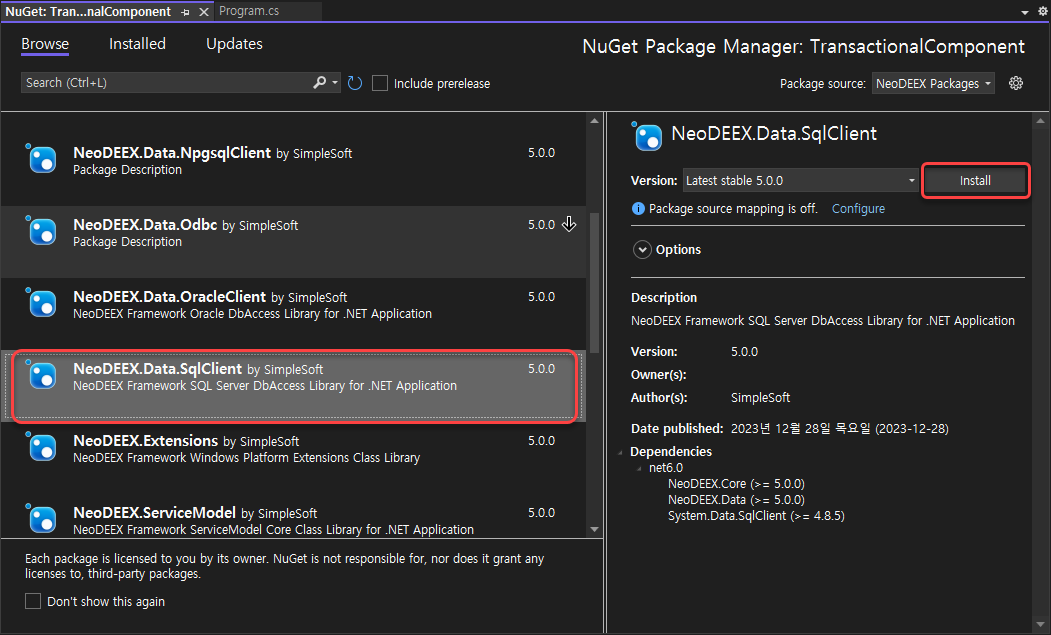Image resolution: width=1051 pixels, height=635 pixels.
Task: Click the NeoDEEX.Data.OracleClient package icon
Action: coord(42,302)
